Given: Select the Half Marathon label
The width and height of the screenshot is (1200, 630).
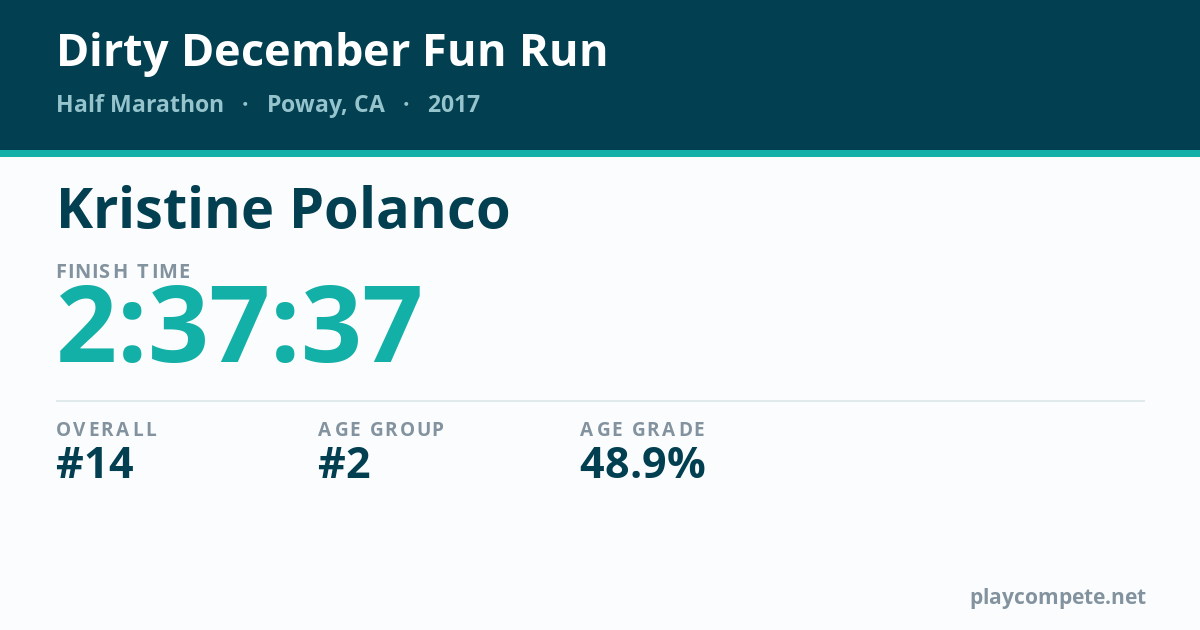Looking at the screenshot, I should (x=140, y=104).
